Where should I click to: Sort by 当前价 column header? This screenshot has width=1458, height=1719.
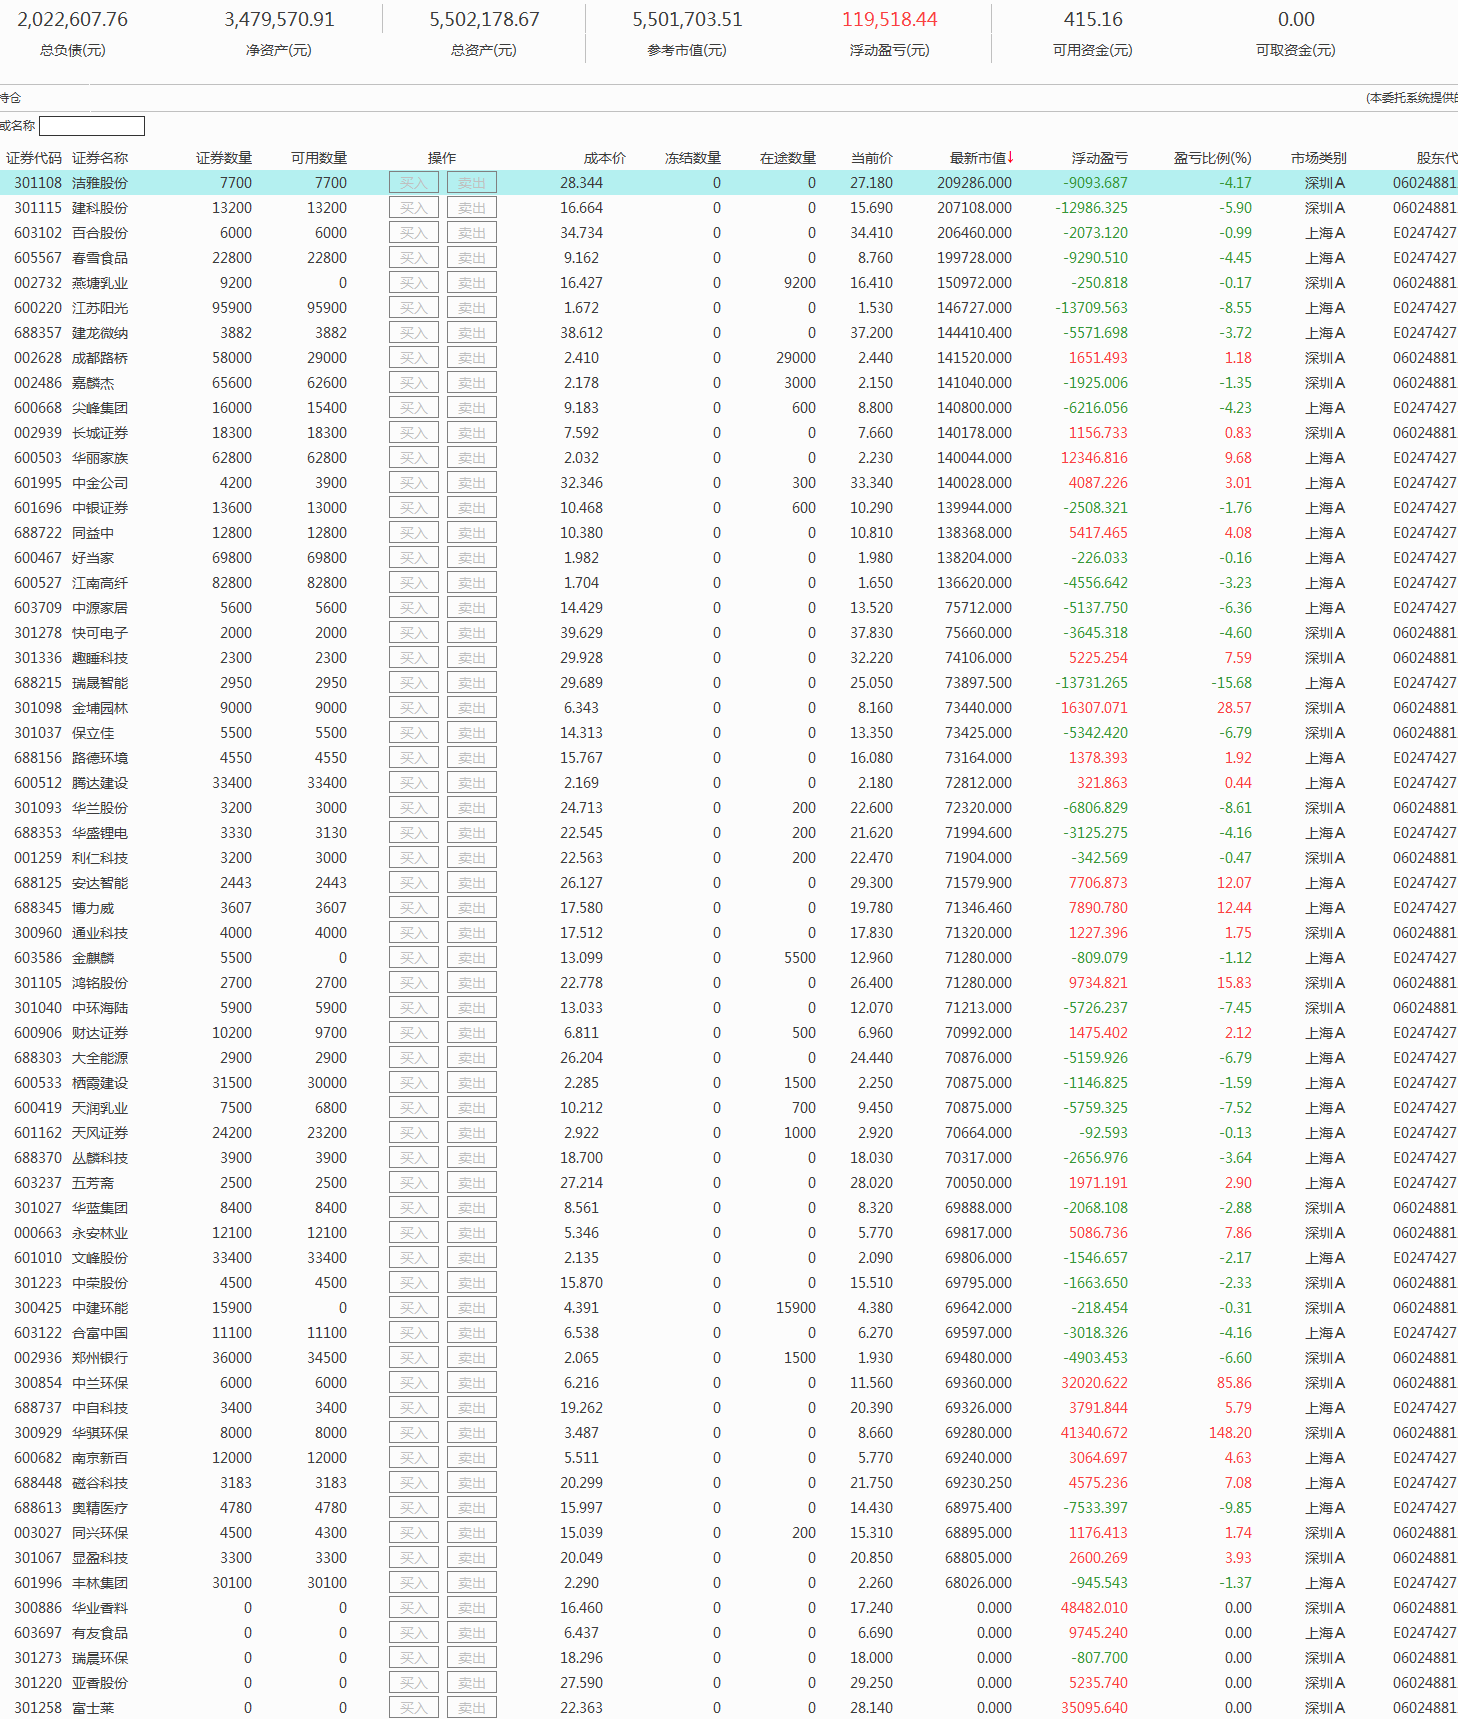[x=871, y=158]
